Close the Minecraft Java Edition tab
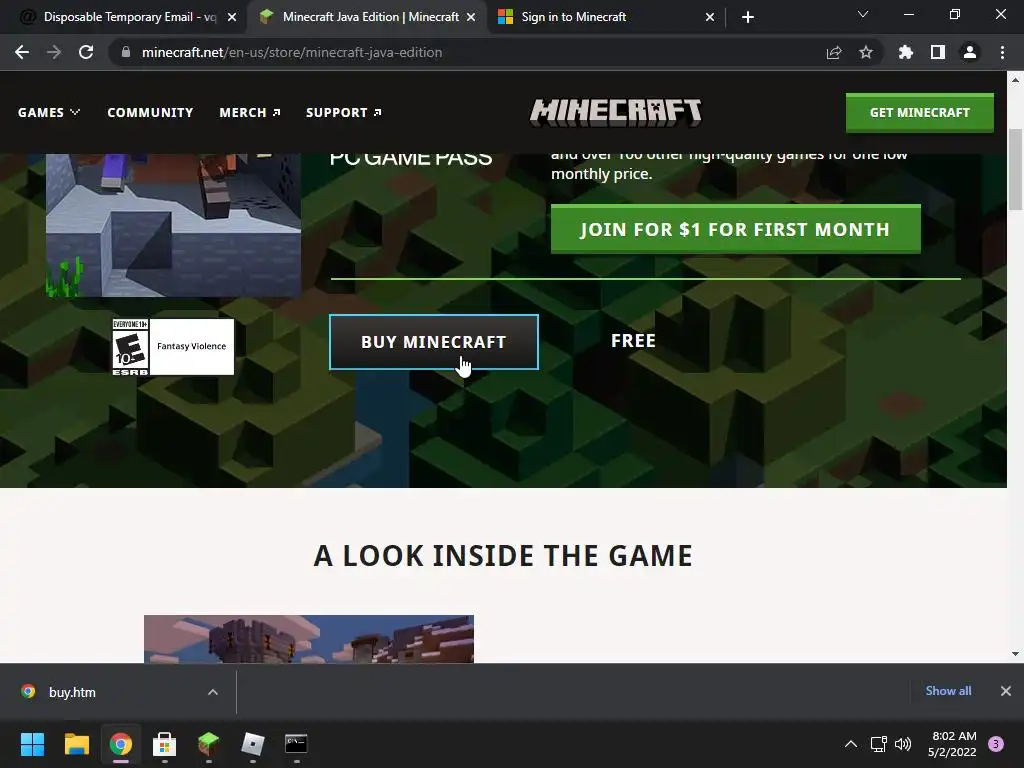1024x768 pixels. 471,17
